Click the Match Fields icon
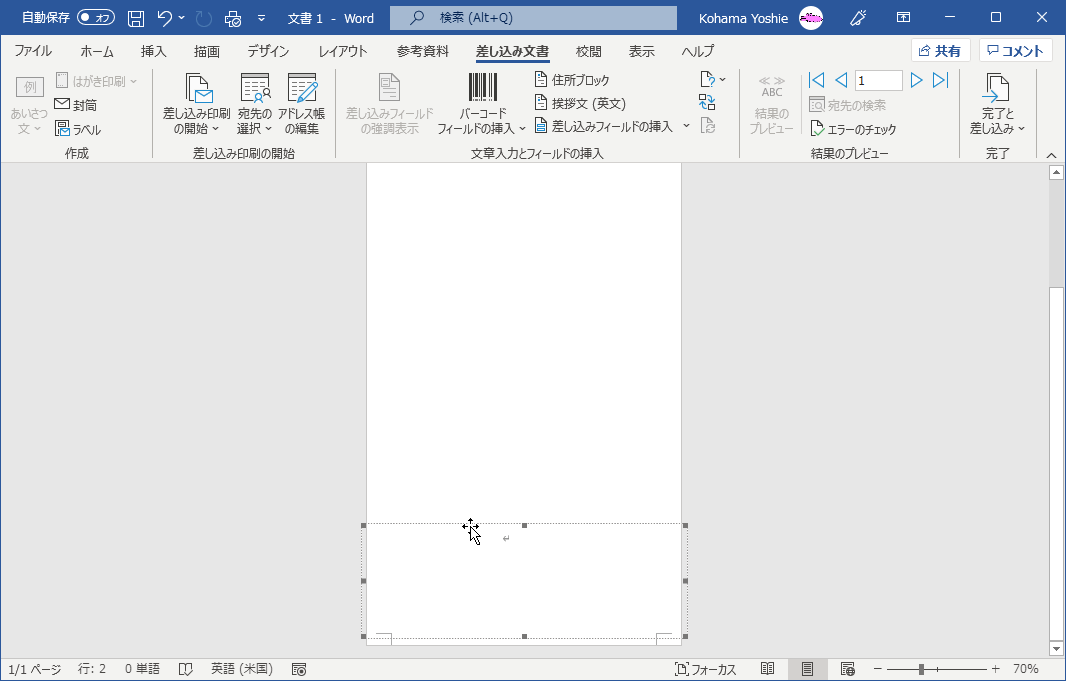Image resolution: width=1066 pixels, height=681 pixels. tap(707, 103)
